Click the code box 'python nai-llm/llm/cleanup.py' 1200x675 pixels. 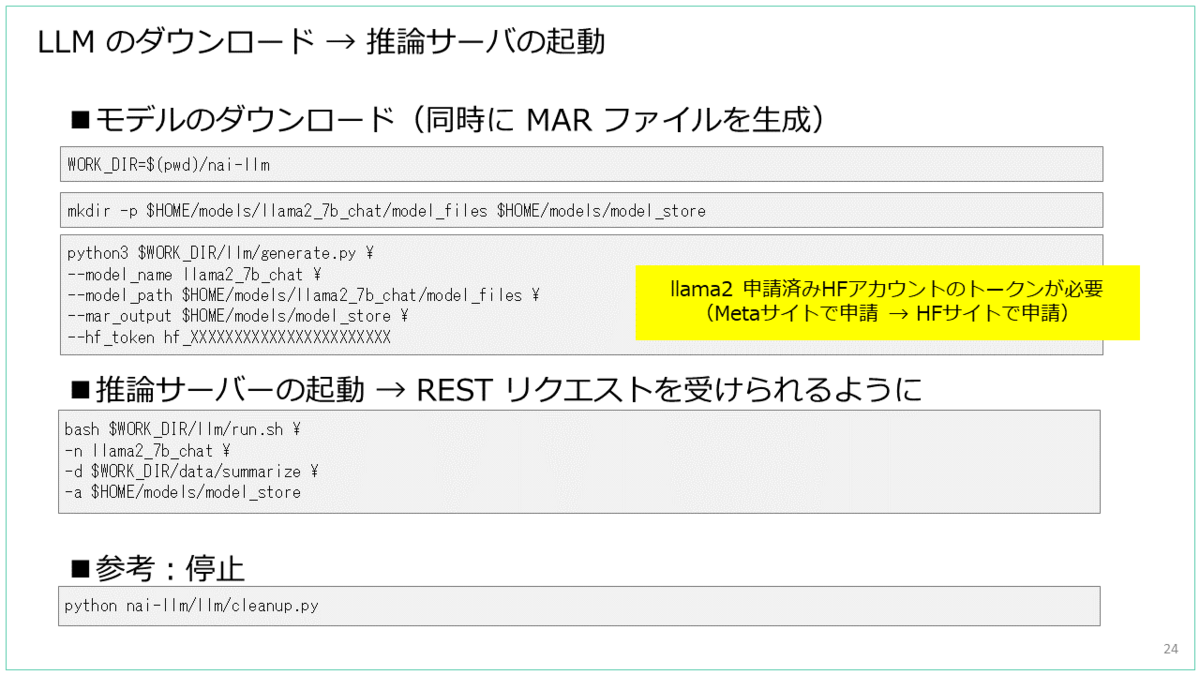coord(580,606)
